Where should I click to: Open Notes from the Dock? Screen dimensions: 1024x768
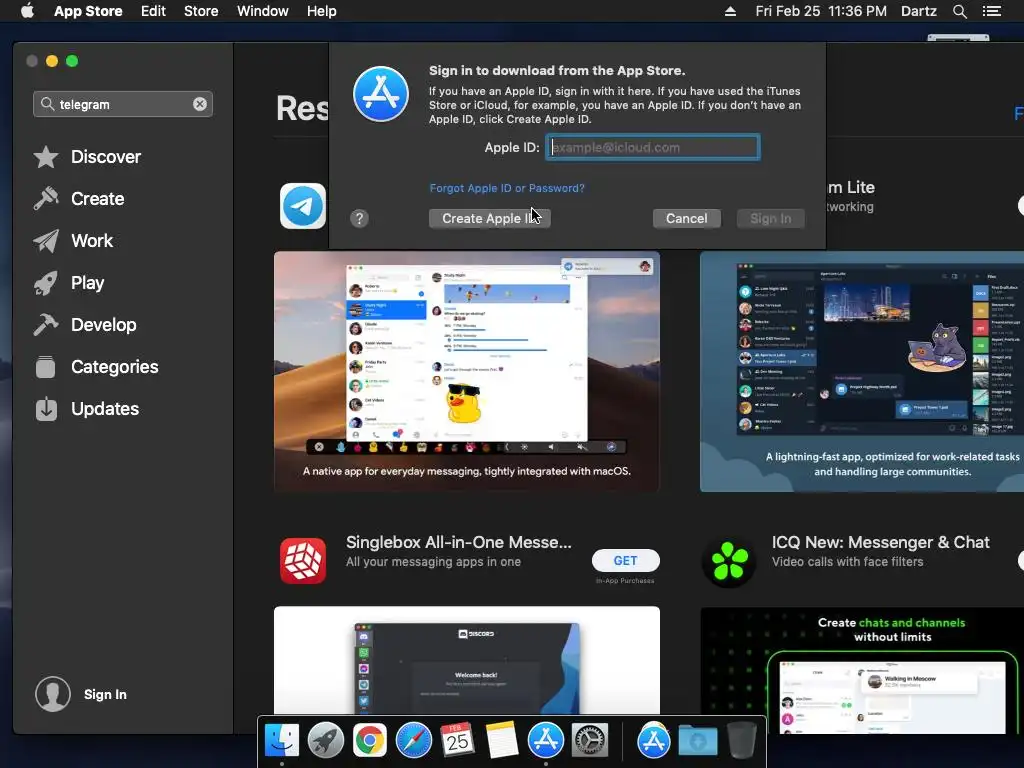[x=502, y=741]
